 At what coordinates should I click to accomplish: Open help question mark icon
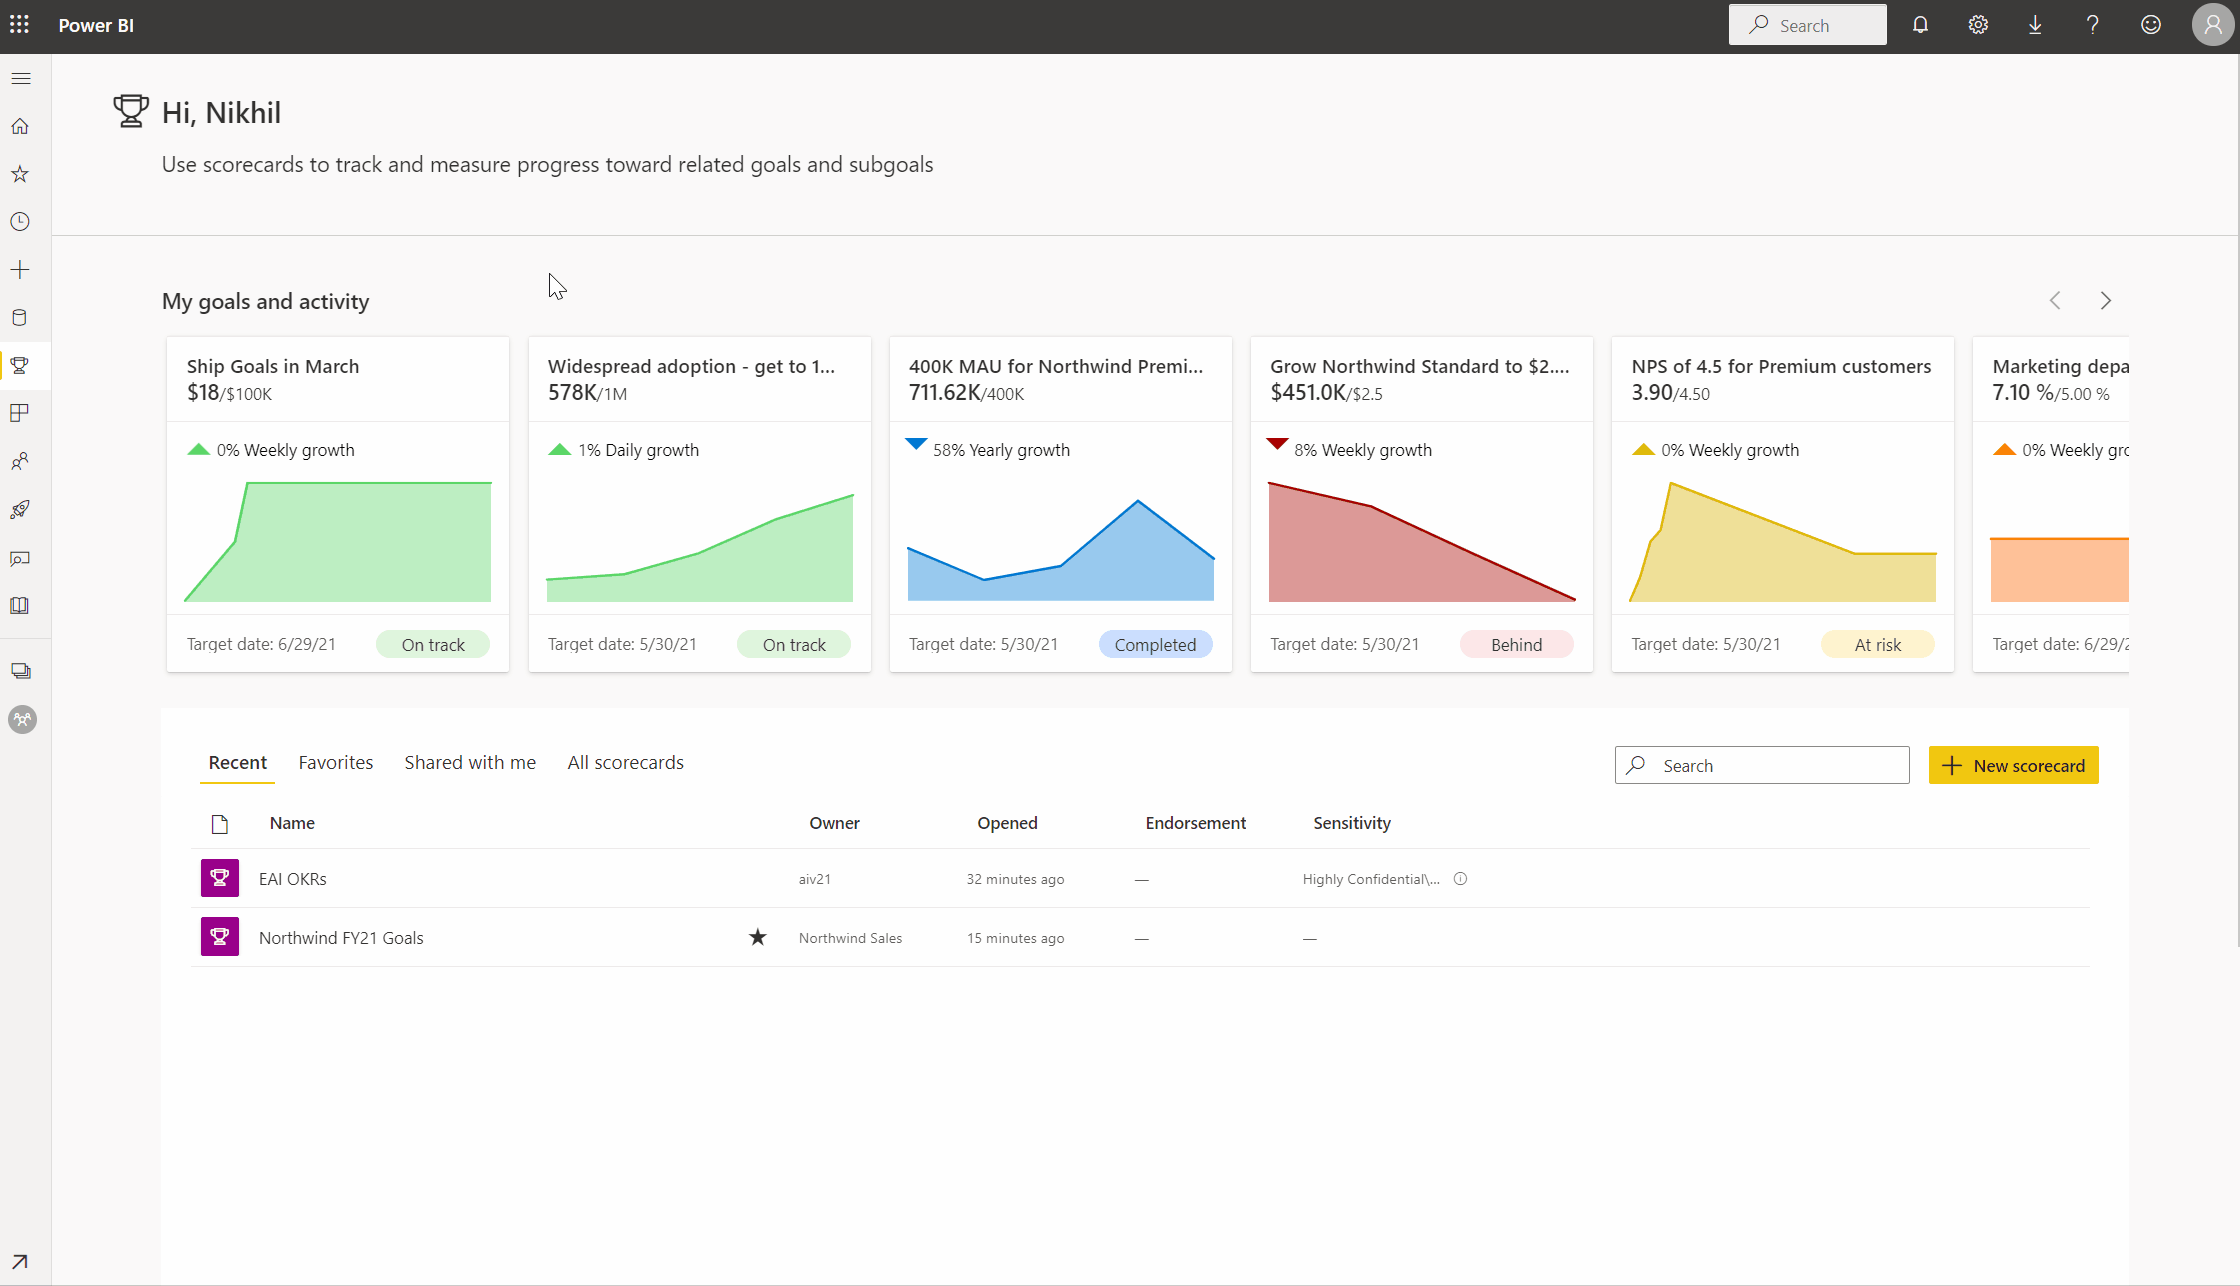point(2092,25)
